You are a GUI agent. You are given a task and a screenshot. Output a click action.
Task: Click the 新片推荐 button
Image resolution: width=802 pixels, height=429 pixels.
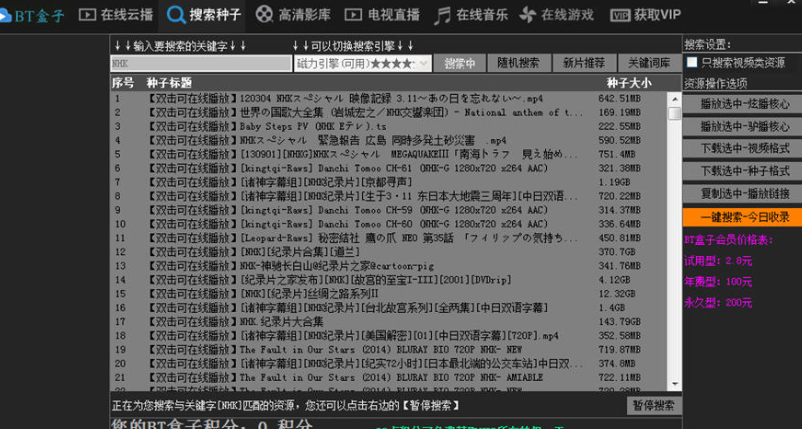click(x=584, y=63)
